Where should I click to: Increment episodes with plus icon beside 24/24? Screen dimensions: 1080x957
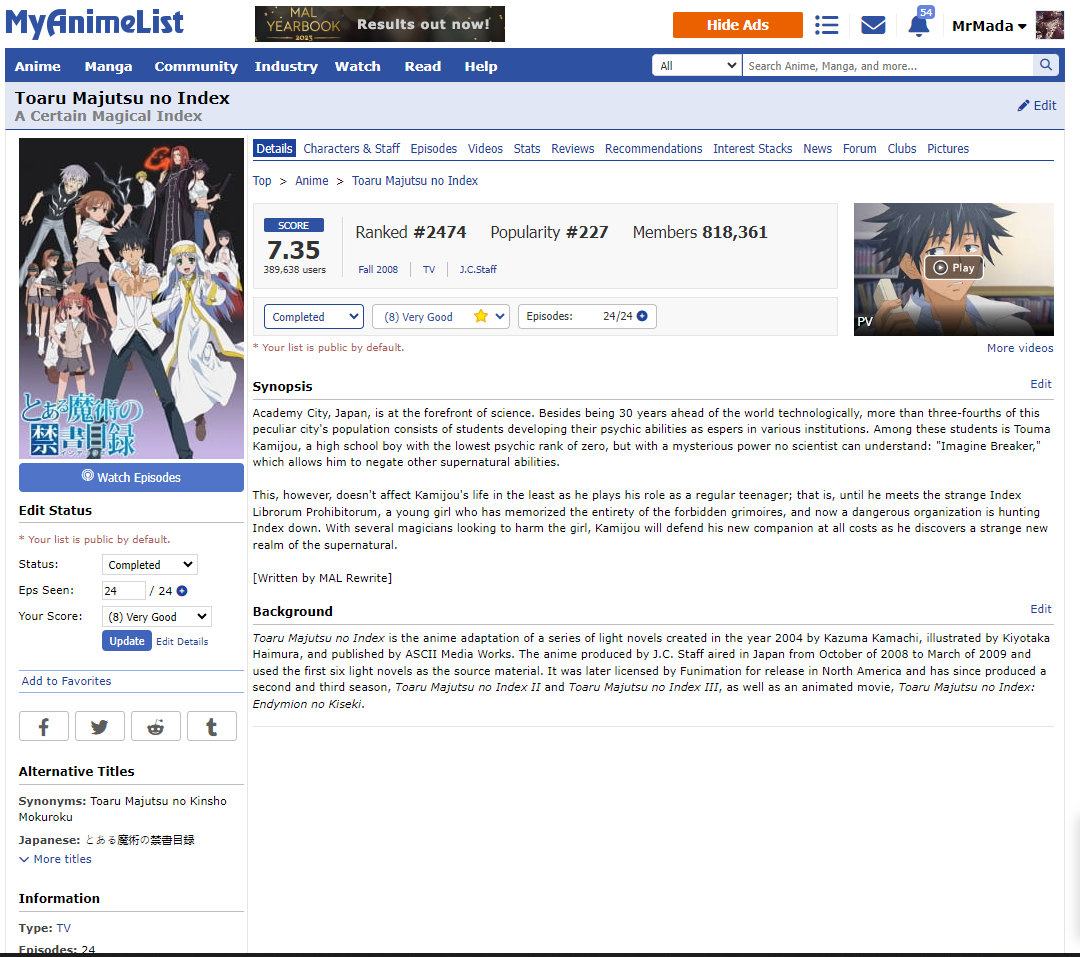tap(642, 316)
